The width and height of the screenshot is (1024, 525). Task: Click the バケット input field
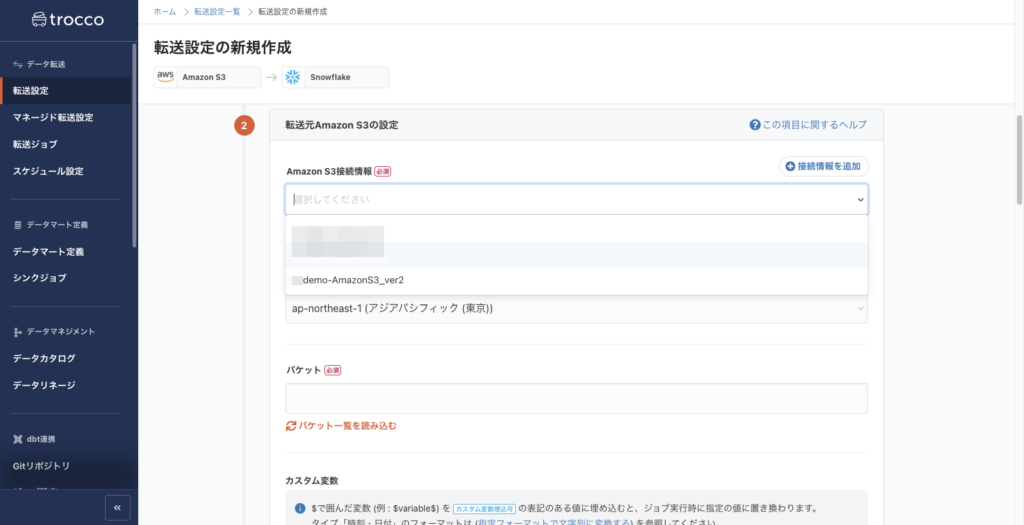click(576, 398)
